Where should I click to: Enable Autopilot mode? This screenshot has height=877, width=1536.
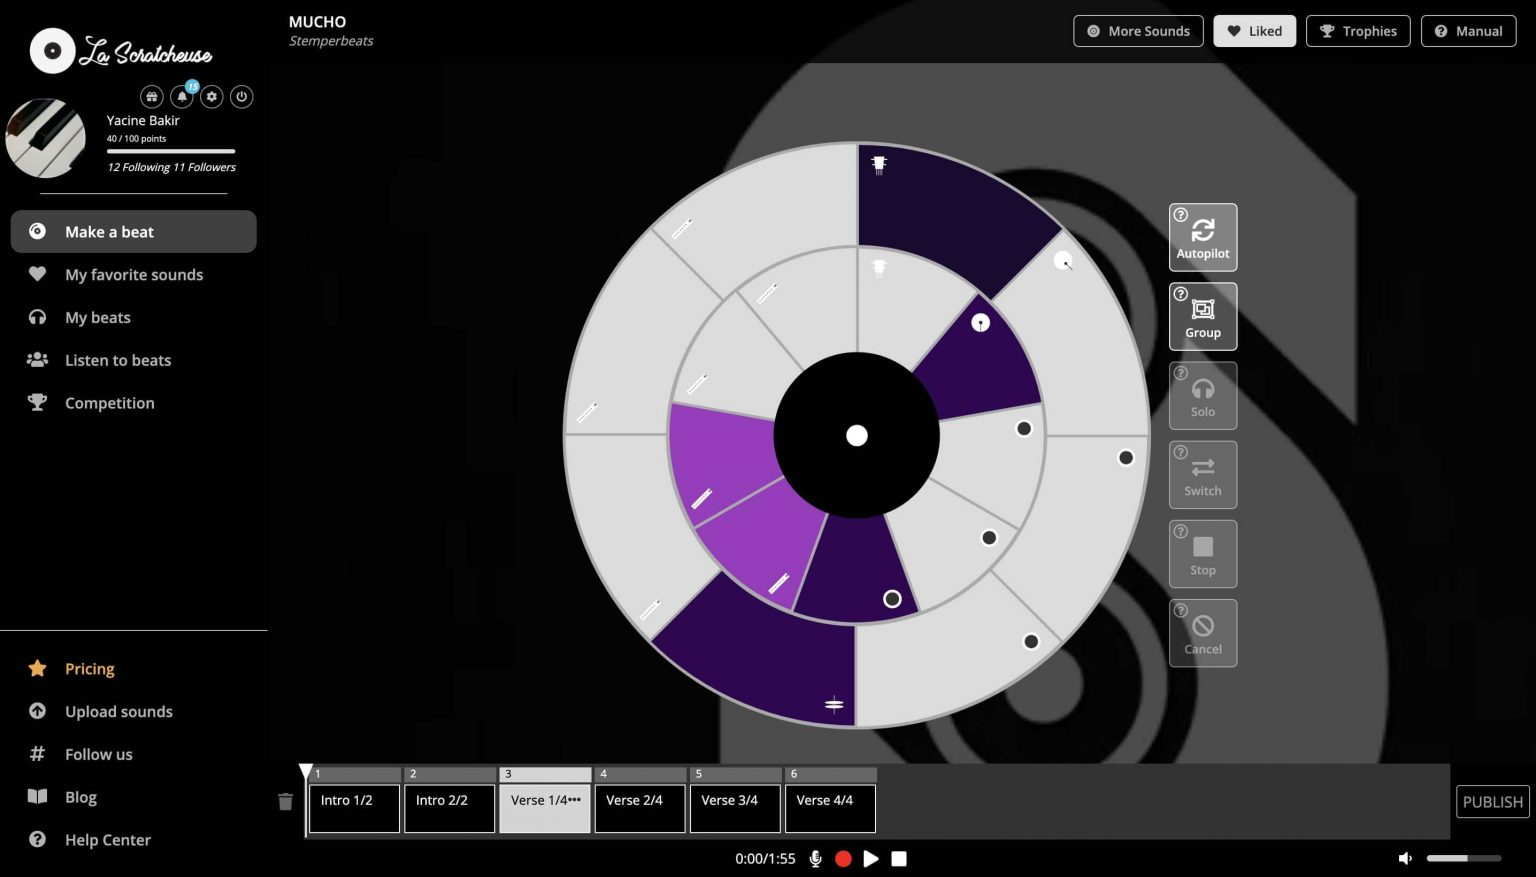(x=1203, y=237)
